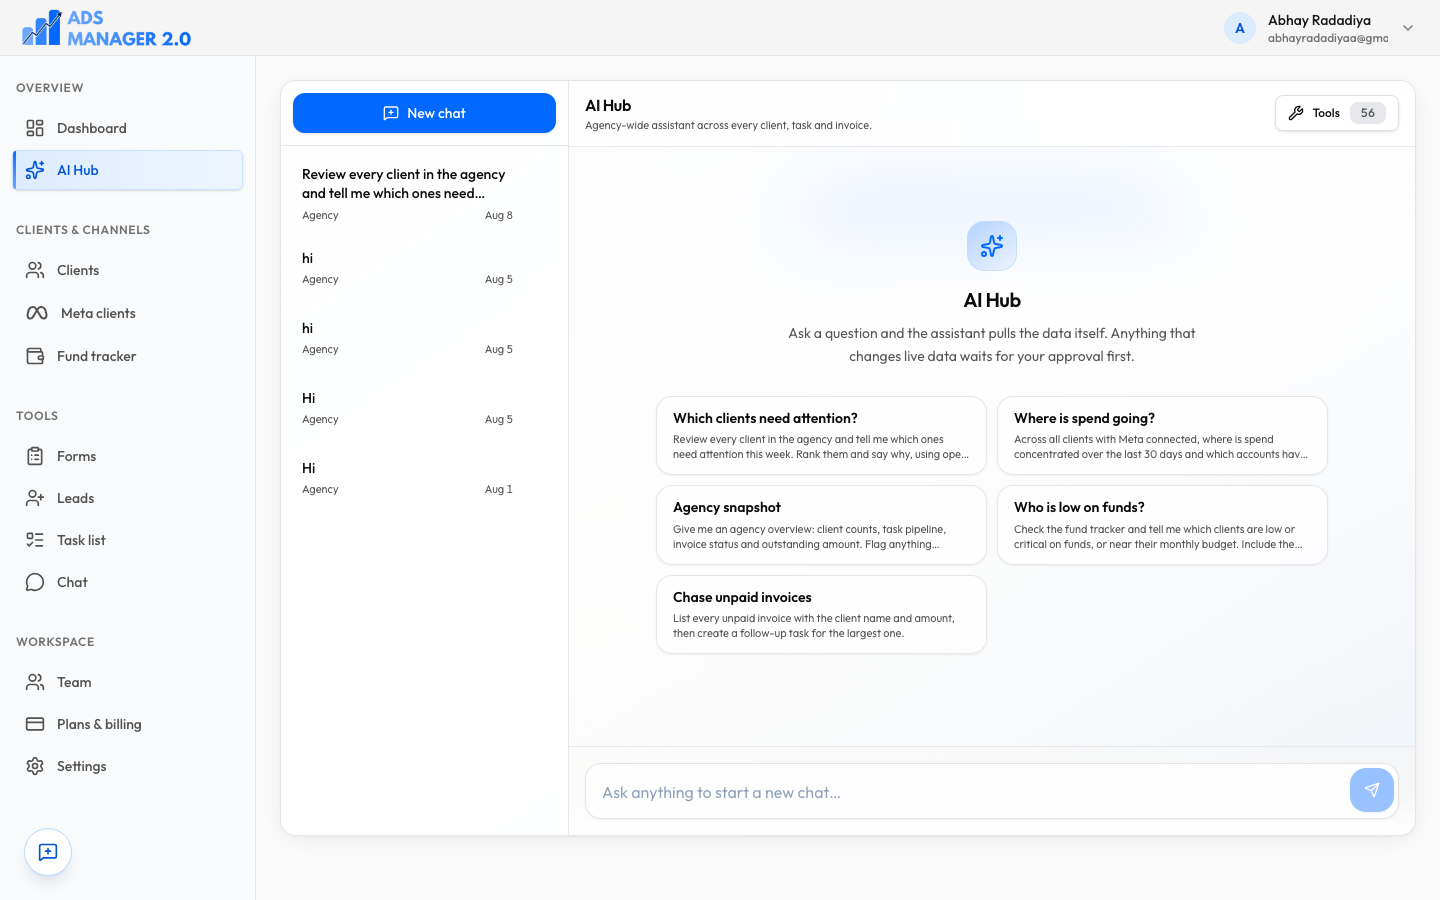1440x900 pixels.
Task: Click the Leads add-person icon
Action: 35,498
